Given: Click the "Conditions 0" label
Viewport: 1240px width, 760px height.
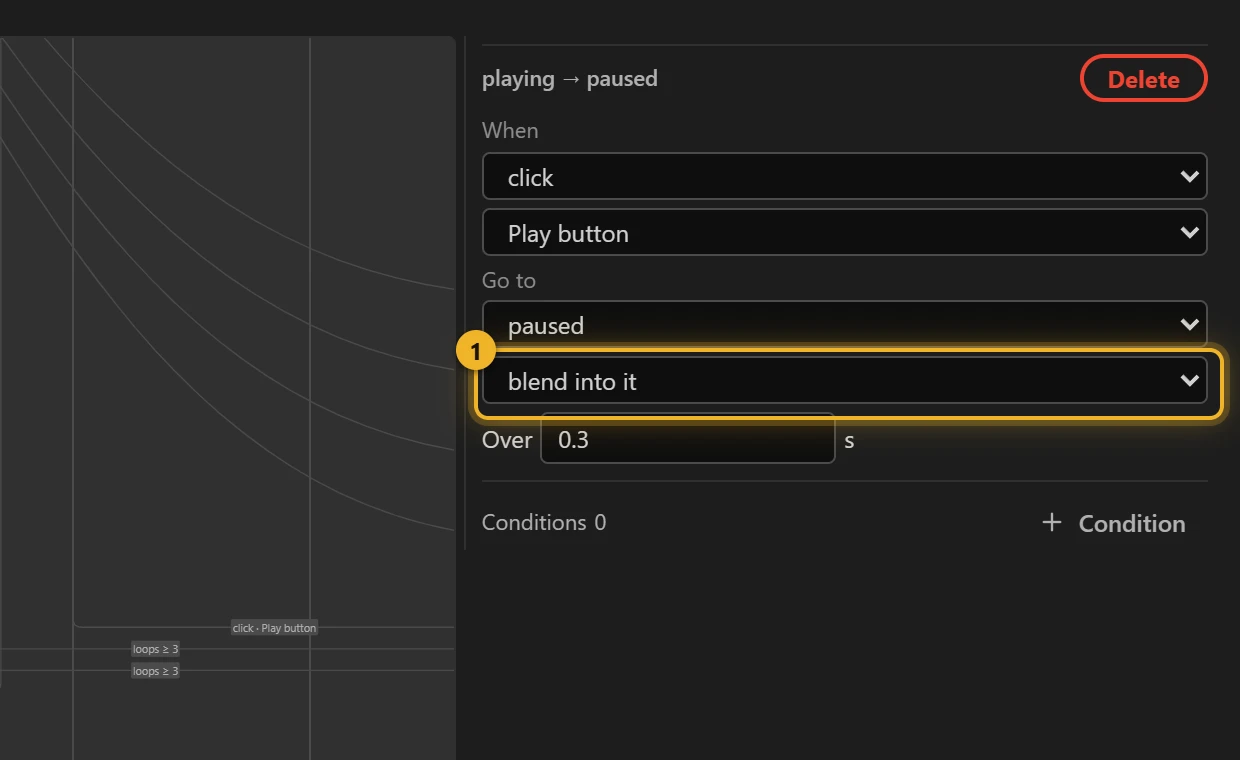Looking at the screenshot, I should coord(544,523).
